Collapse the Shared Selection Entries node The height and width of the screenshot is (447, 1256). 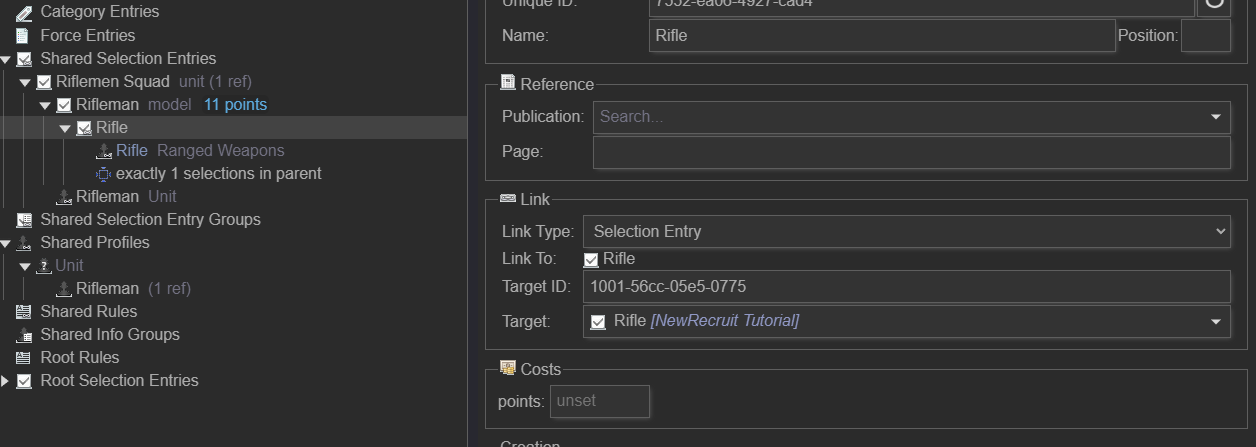(6, 59)
